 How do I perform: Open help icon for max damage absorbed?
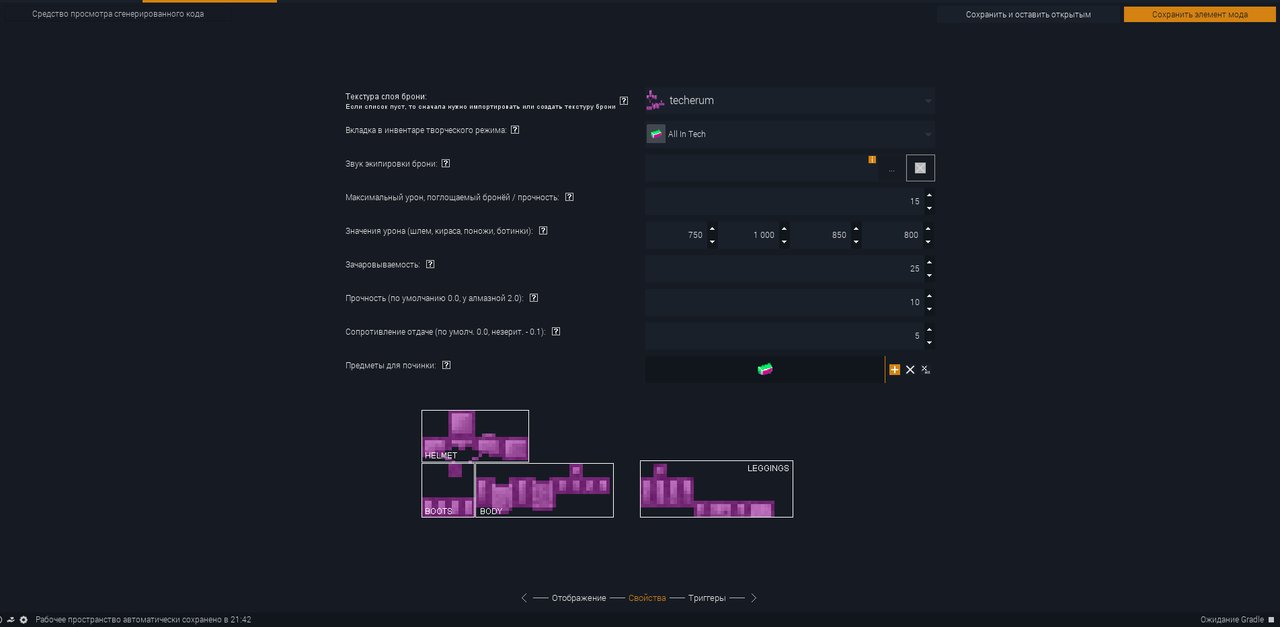[569, 197]
